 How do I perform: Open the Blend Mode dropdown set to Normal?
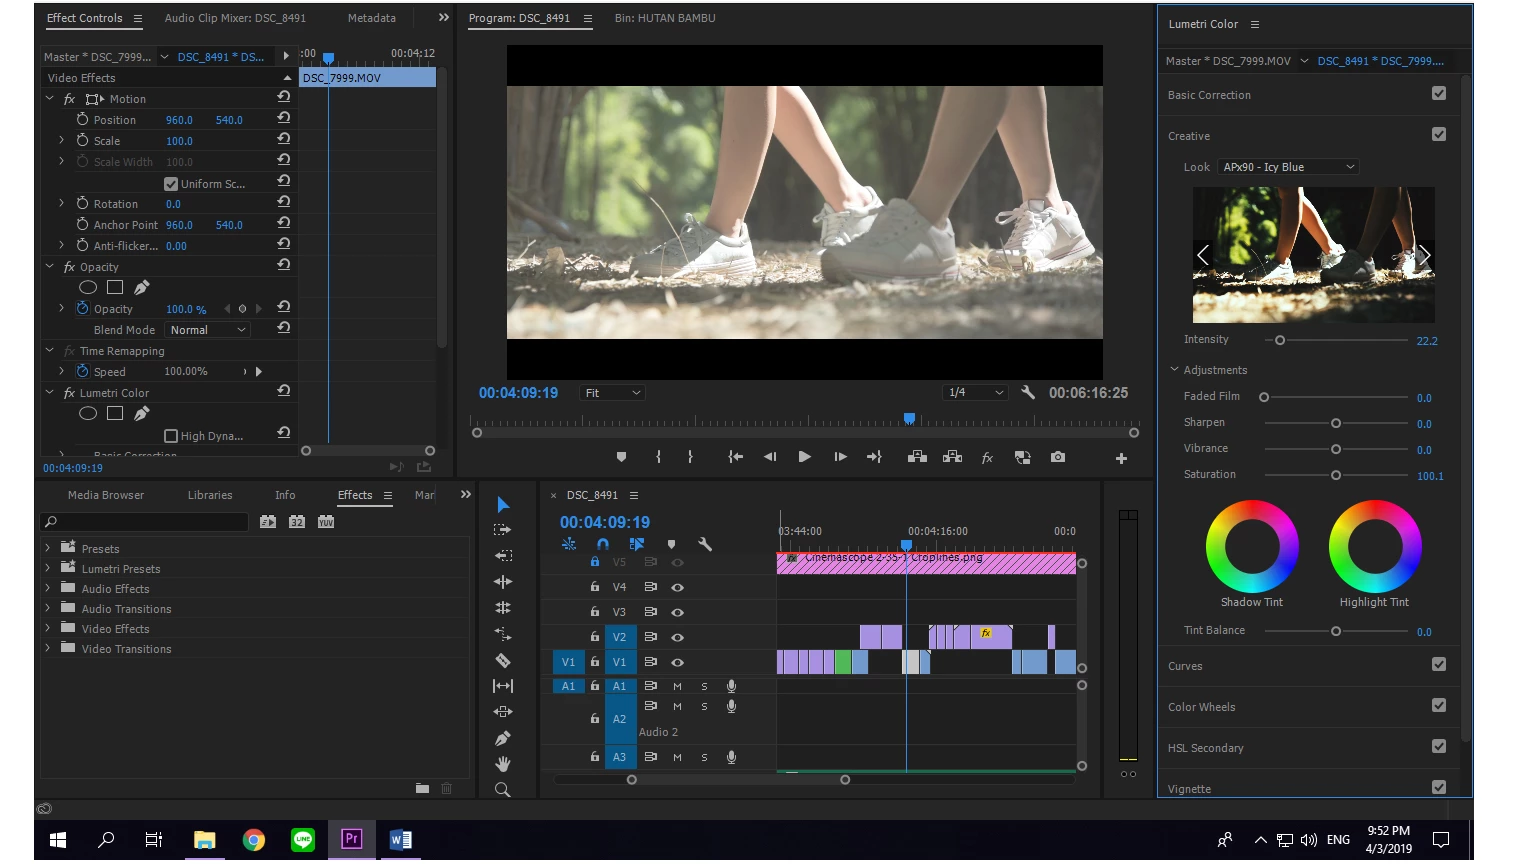pyautogui.click(x=207, y=330)
